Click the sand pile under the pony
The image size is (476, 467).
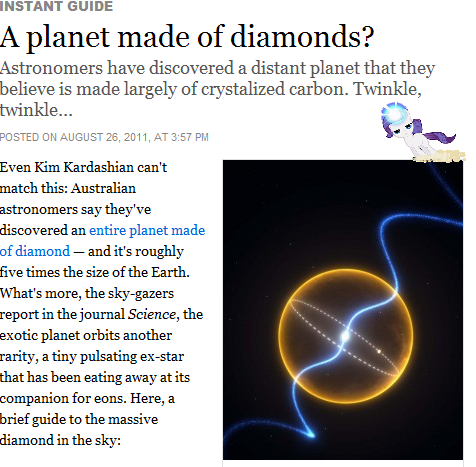coord(439,156)
